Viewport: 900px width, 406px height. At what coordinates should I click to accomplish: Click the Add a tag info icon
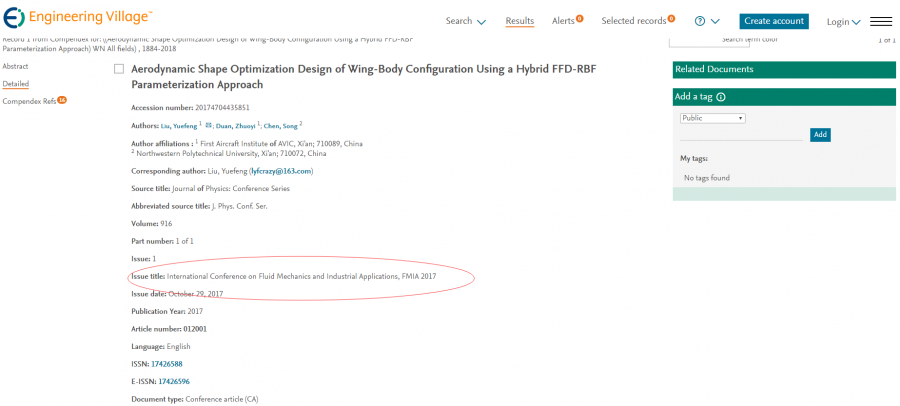point(721,97)
